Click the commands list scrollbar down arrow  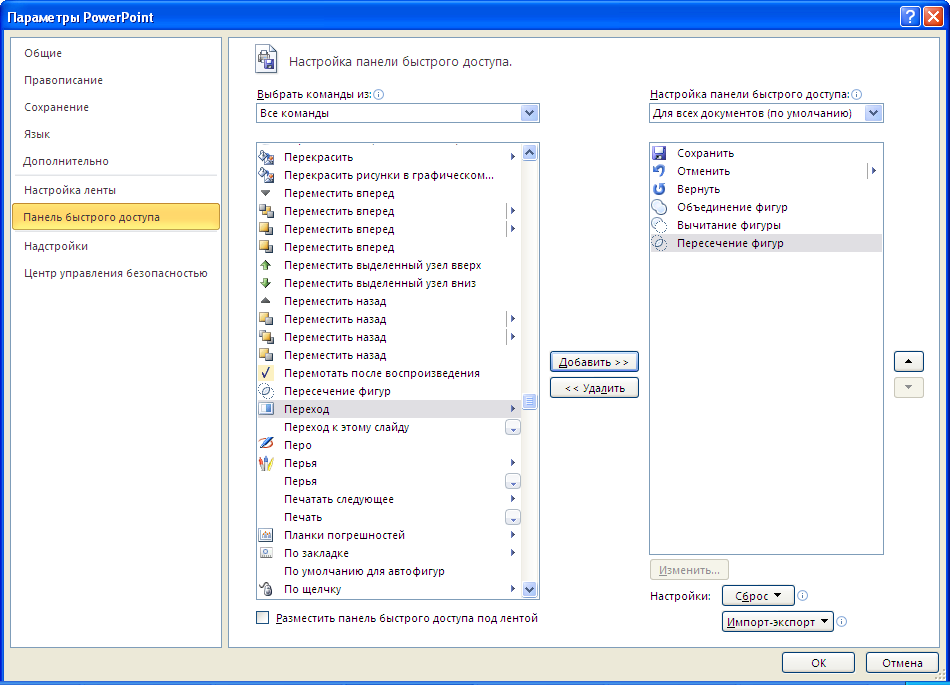(530, 589)
